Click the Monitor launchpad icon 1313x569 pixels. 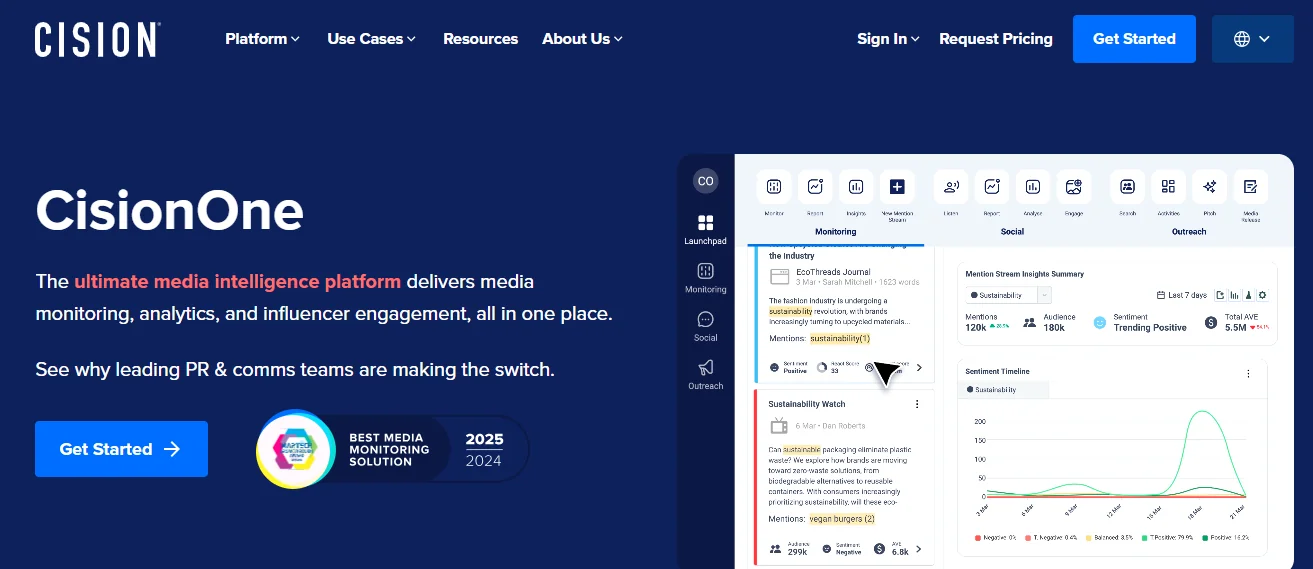[774, 187]
